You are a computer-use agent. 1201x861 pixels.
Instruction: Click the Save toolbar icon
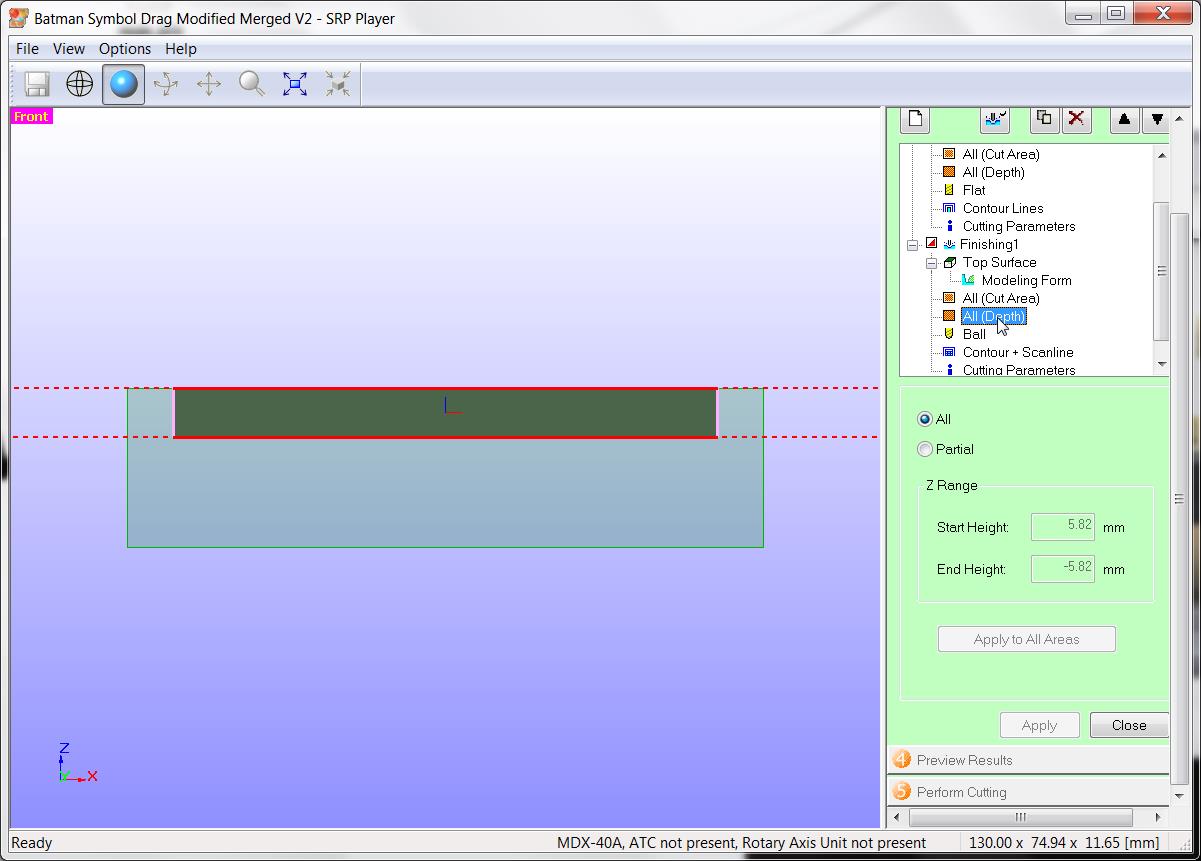37,84
